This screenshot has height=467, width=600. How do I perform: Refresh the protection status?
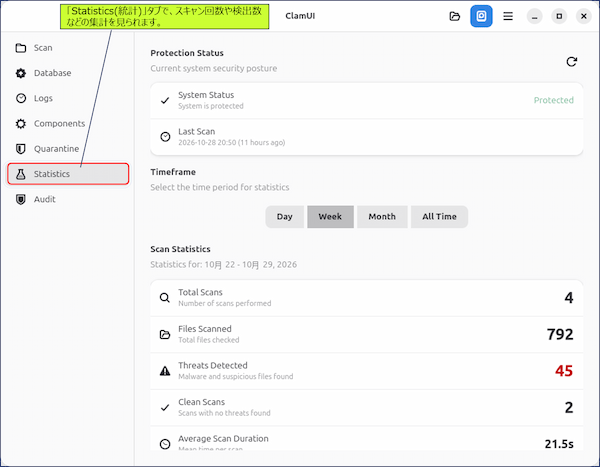pyautogui.click(x=572, y=62)
